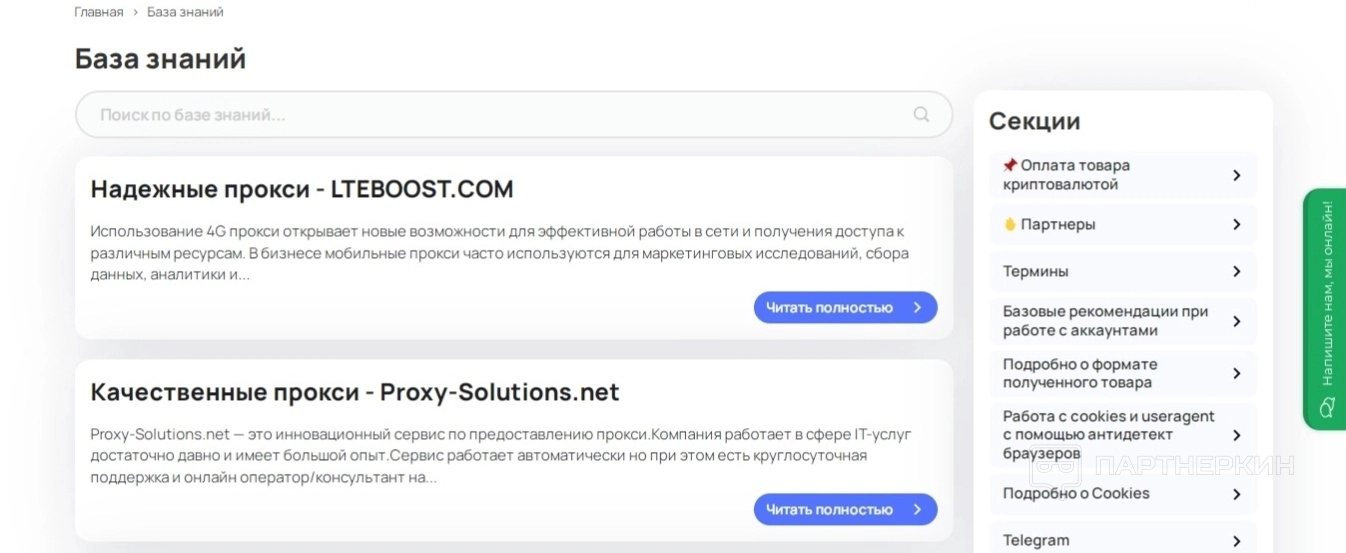Image resolution: width=1346 pixels, height=553 pixels.
Task: Click the magnifier search icon
Action: pos(921,114)
